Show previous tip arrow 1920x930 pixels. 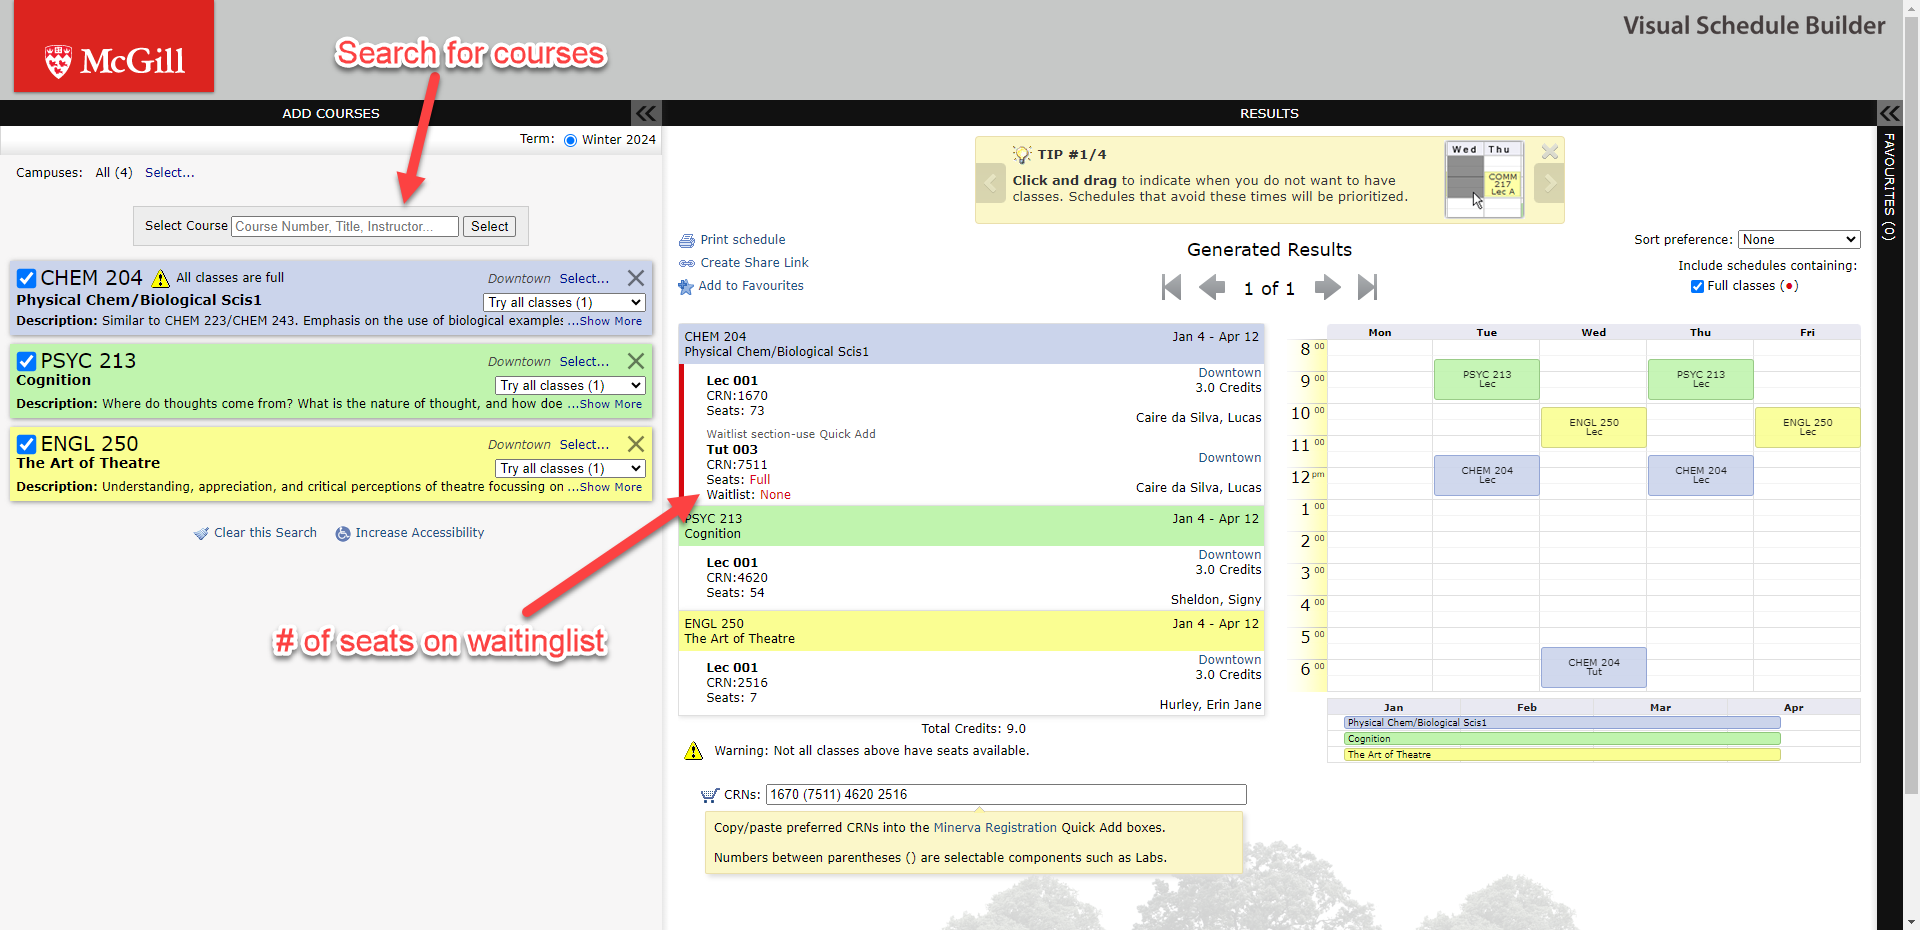click(x=991, y=183)
